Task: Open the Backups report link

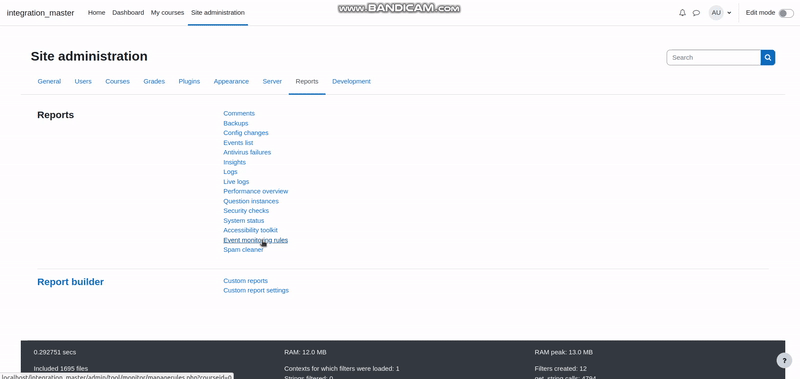Action: 236,123
